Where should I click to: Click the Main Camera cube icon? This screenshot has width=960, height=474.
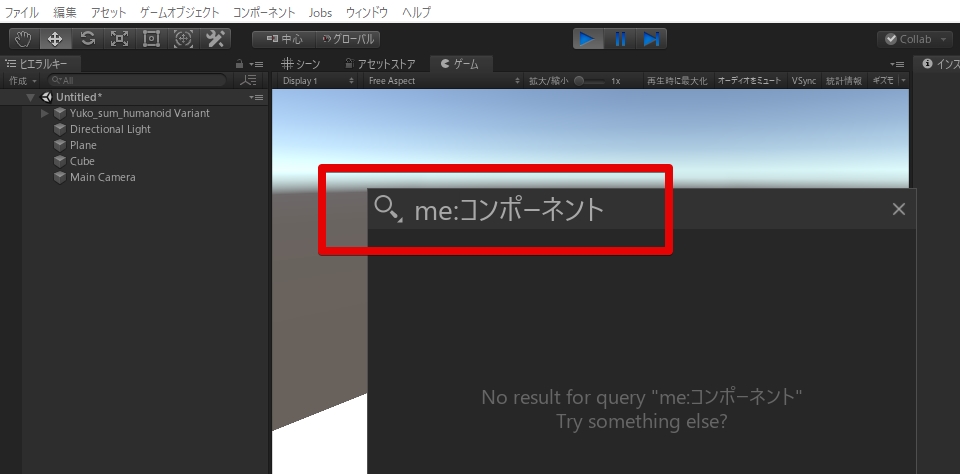[x=59, y=177]
